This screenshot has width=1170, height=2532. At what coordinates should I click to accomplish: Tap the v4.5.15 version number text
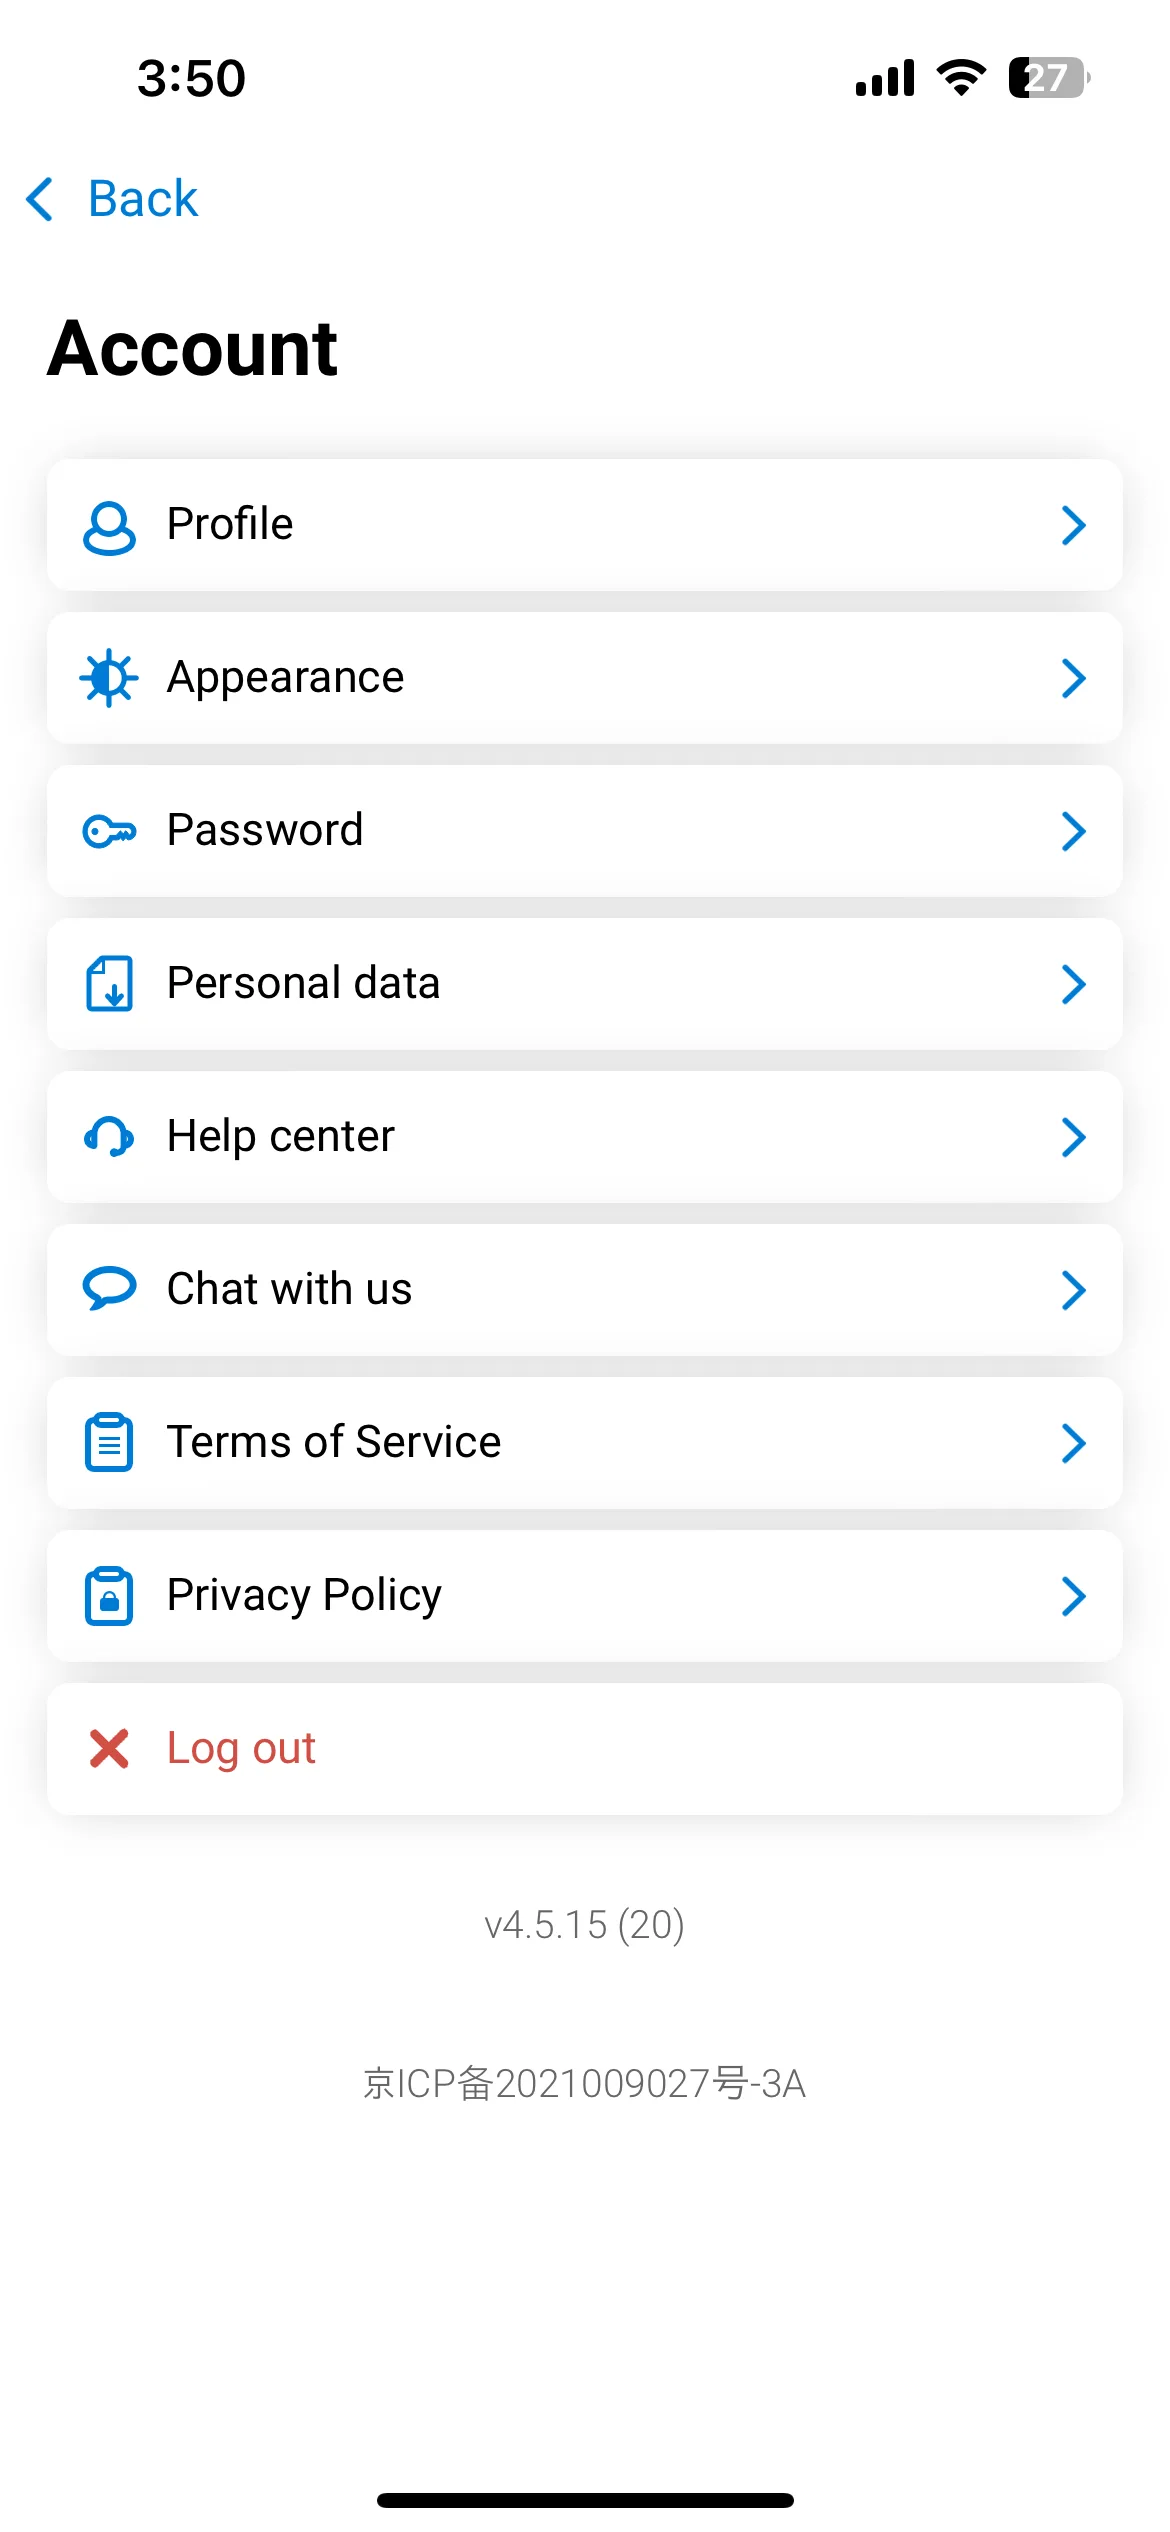pyautogui.click(x=584, y=1925)
